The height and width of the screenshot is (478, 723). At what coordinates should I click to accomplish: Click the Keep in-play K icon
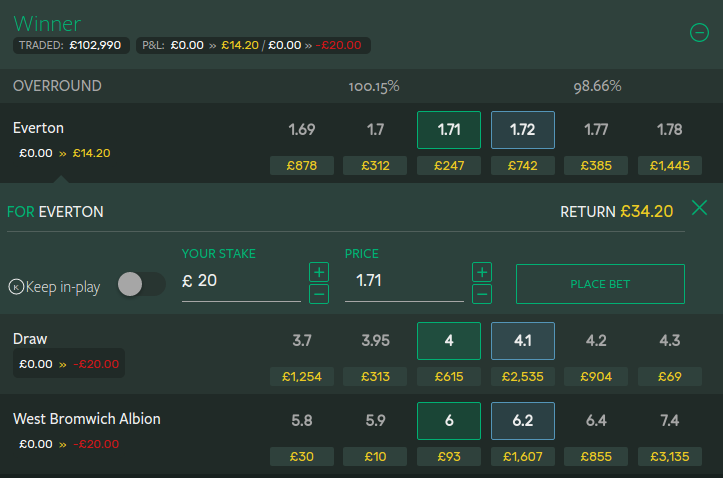pos(16,287)
